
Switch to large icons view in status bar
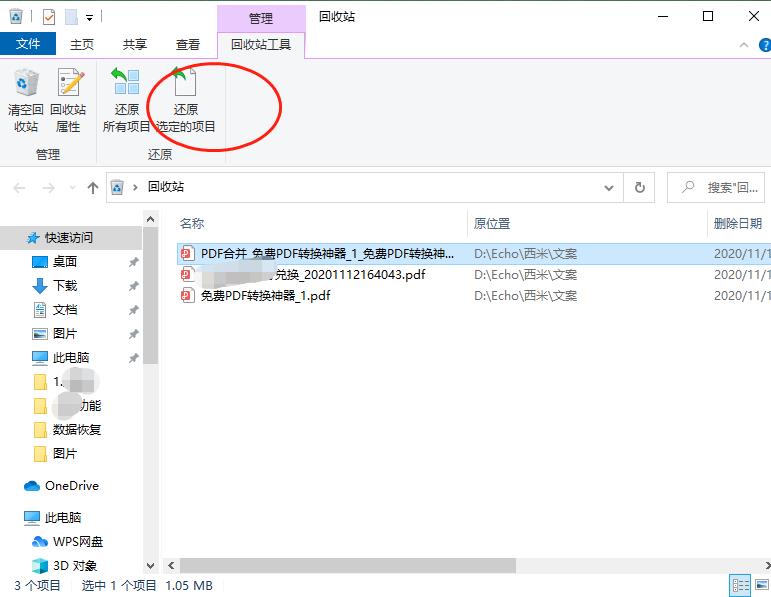click(760, 586)
